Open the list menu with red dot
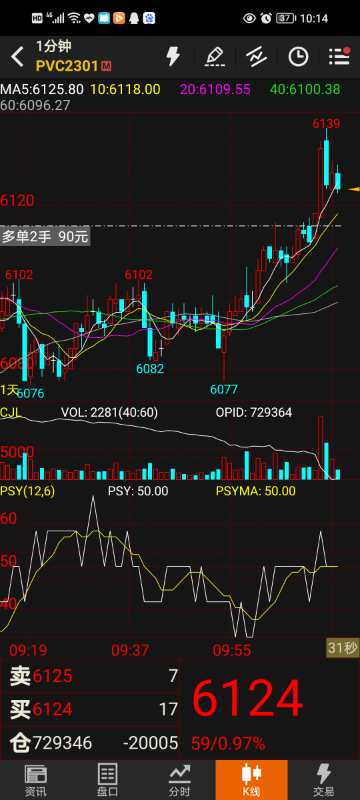360x800 pixels. click(339, 57)
